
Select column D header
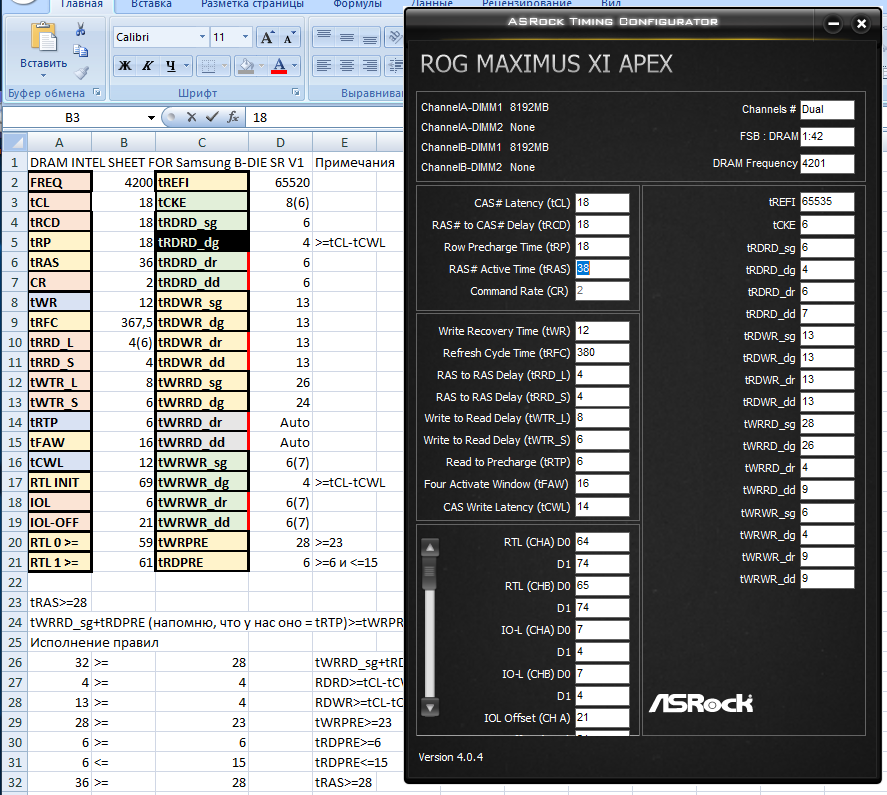281,143
